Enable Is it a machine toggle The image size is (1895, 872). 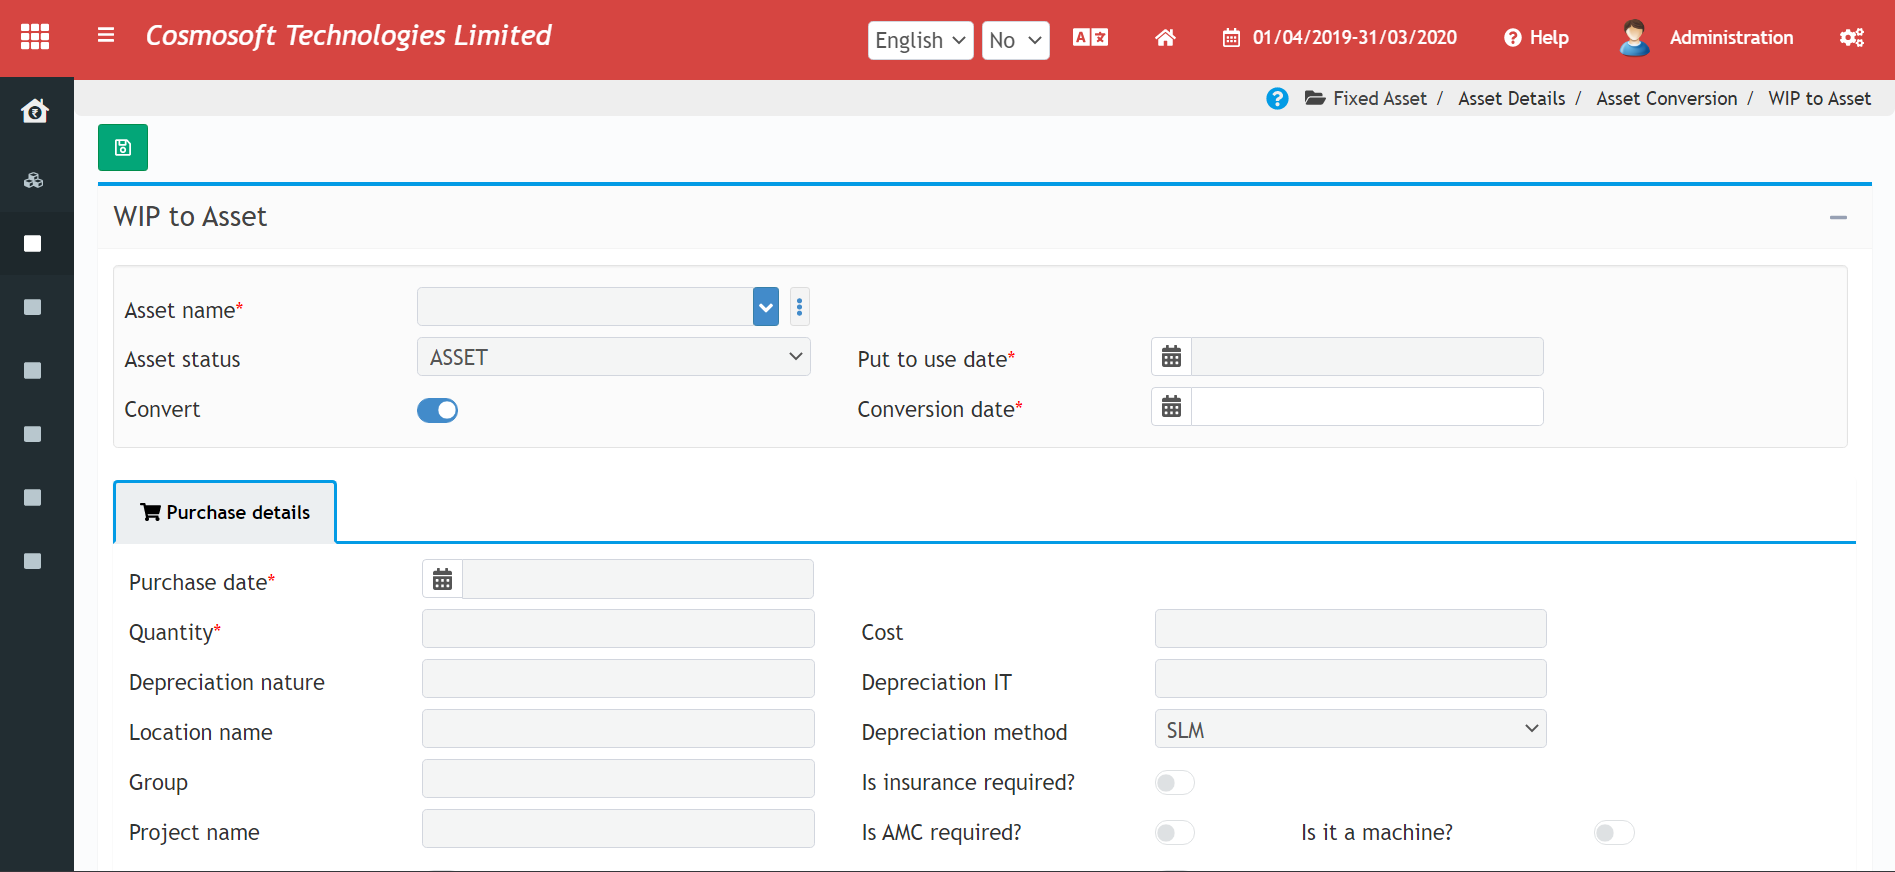[x=1613, y=833]
